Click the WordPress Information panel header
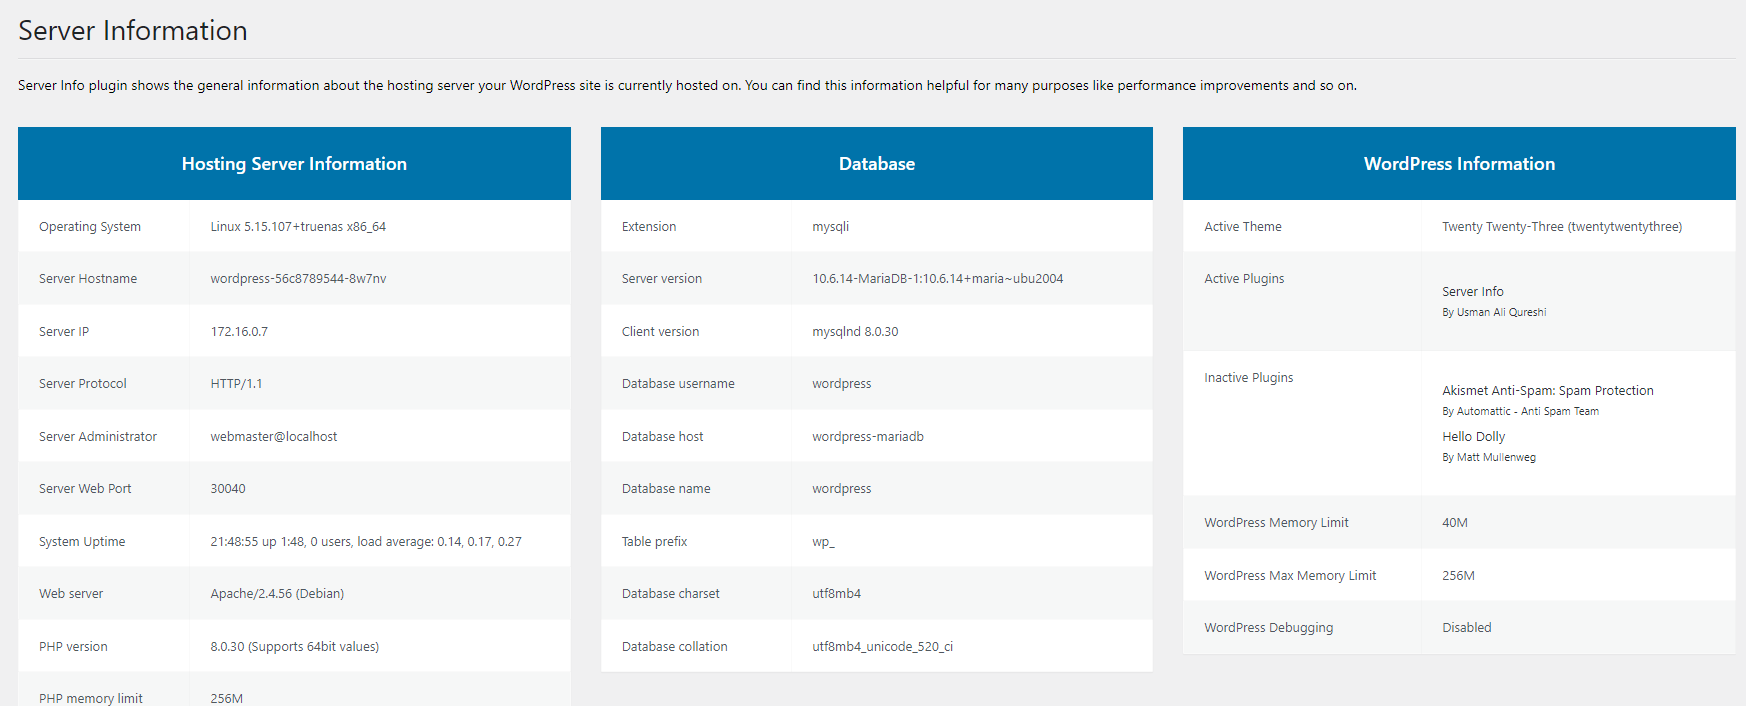 pos(1459,164)
